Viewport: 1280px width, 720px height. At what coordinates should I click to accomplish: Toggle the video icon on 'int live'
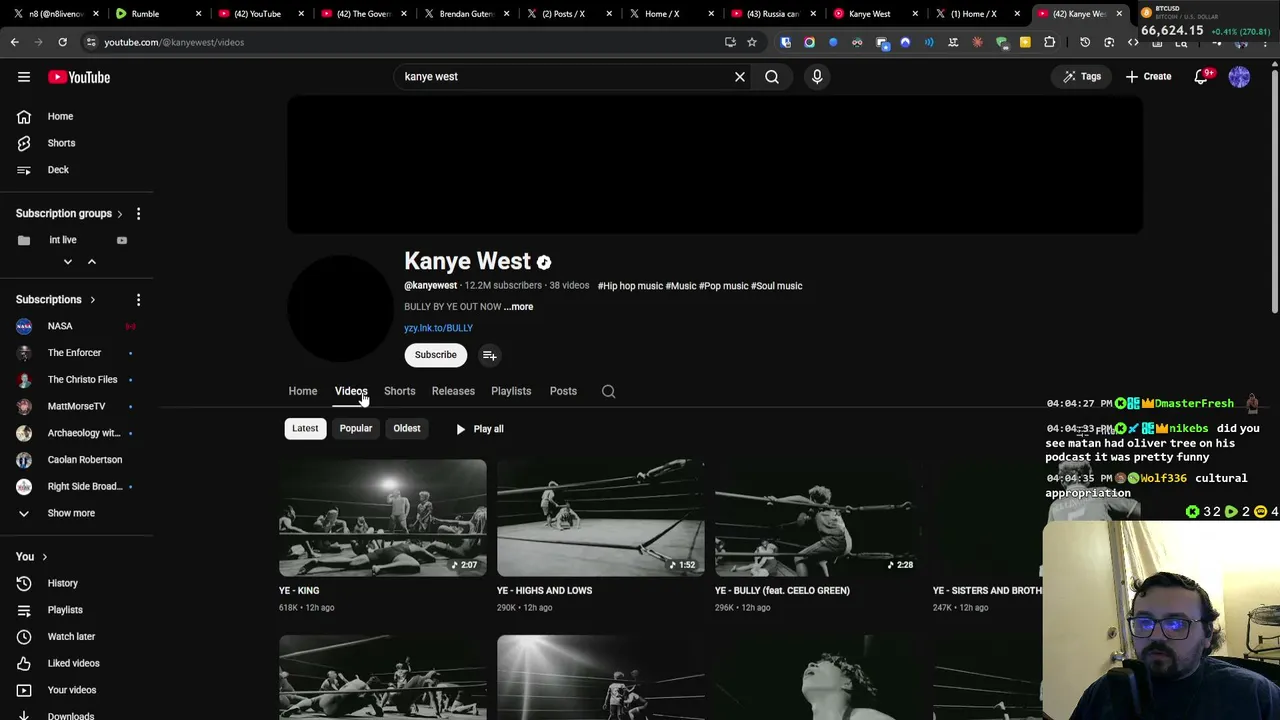(122, 240)
